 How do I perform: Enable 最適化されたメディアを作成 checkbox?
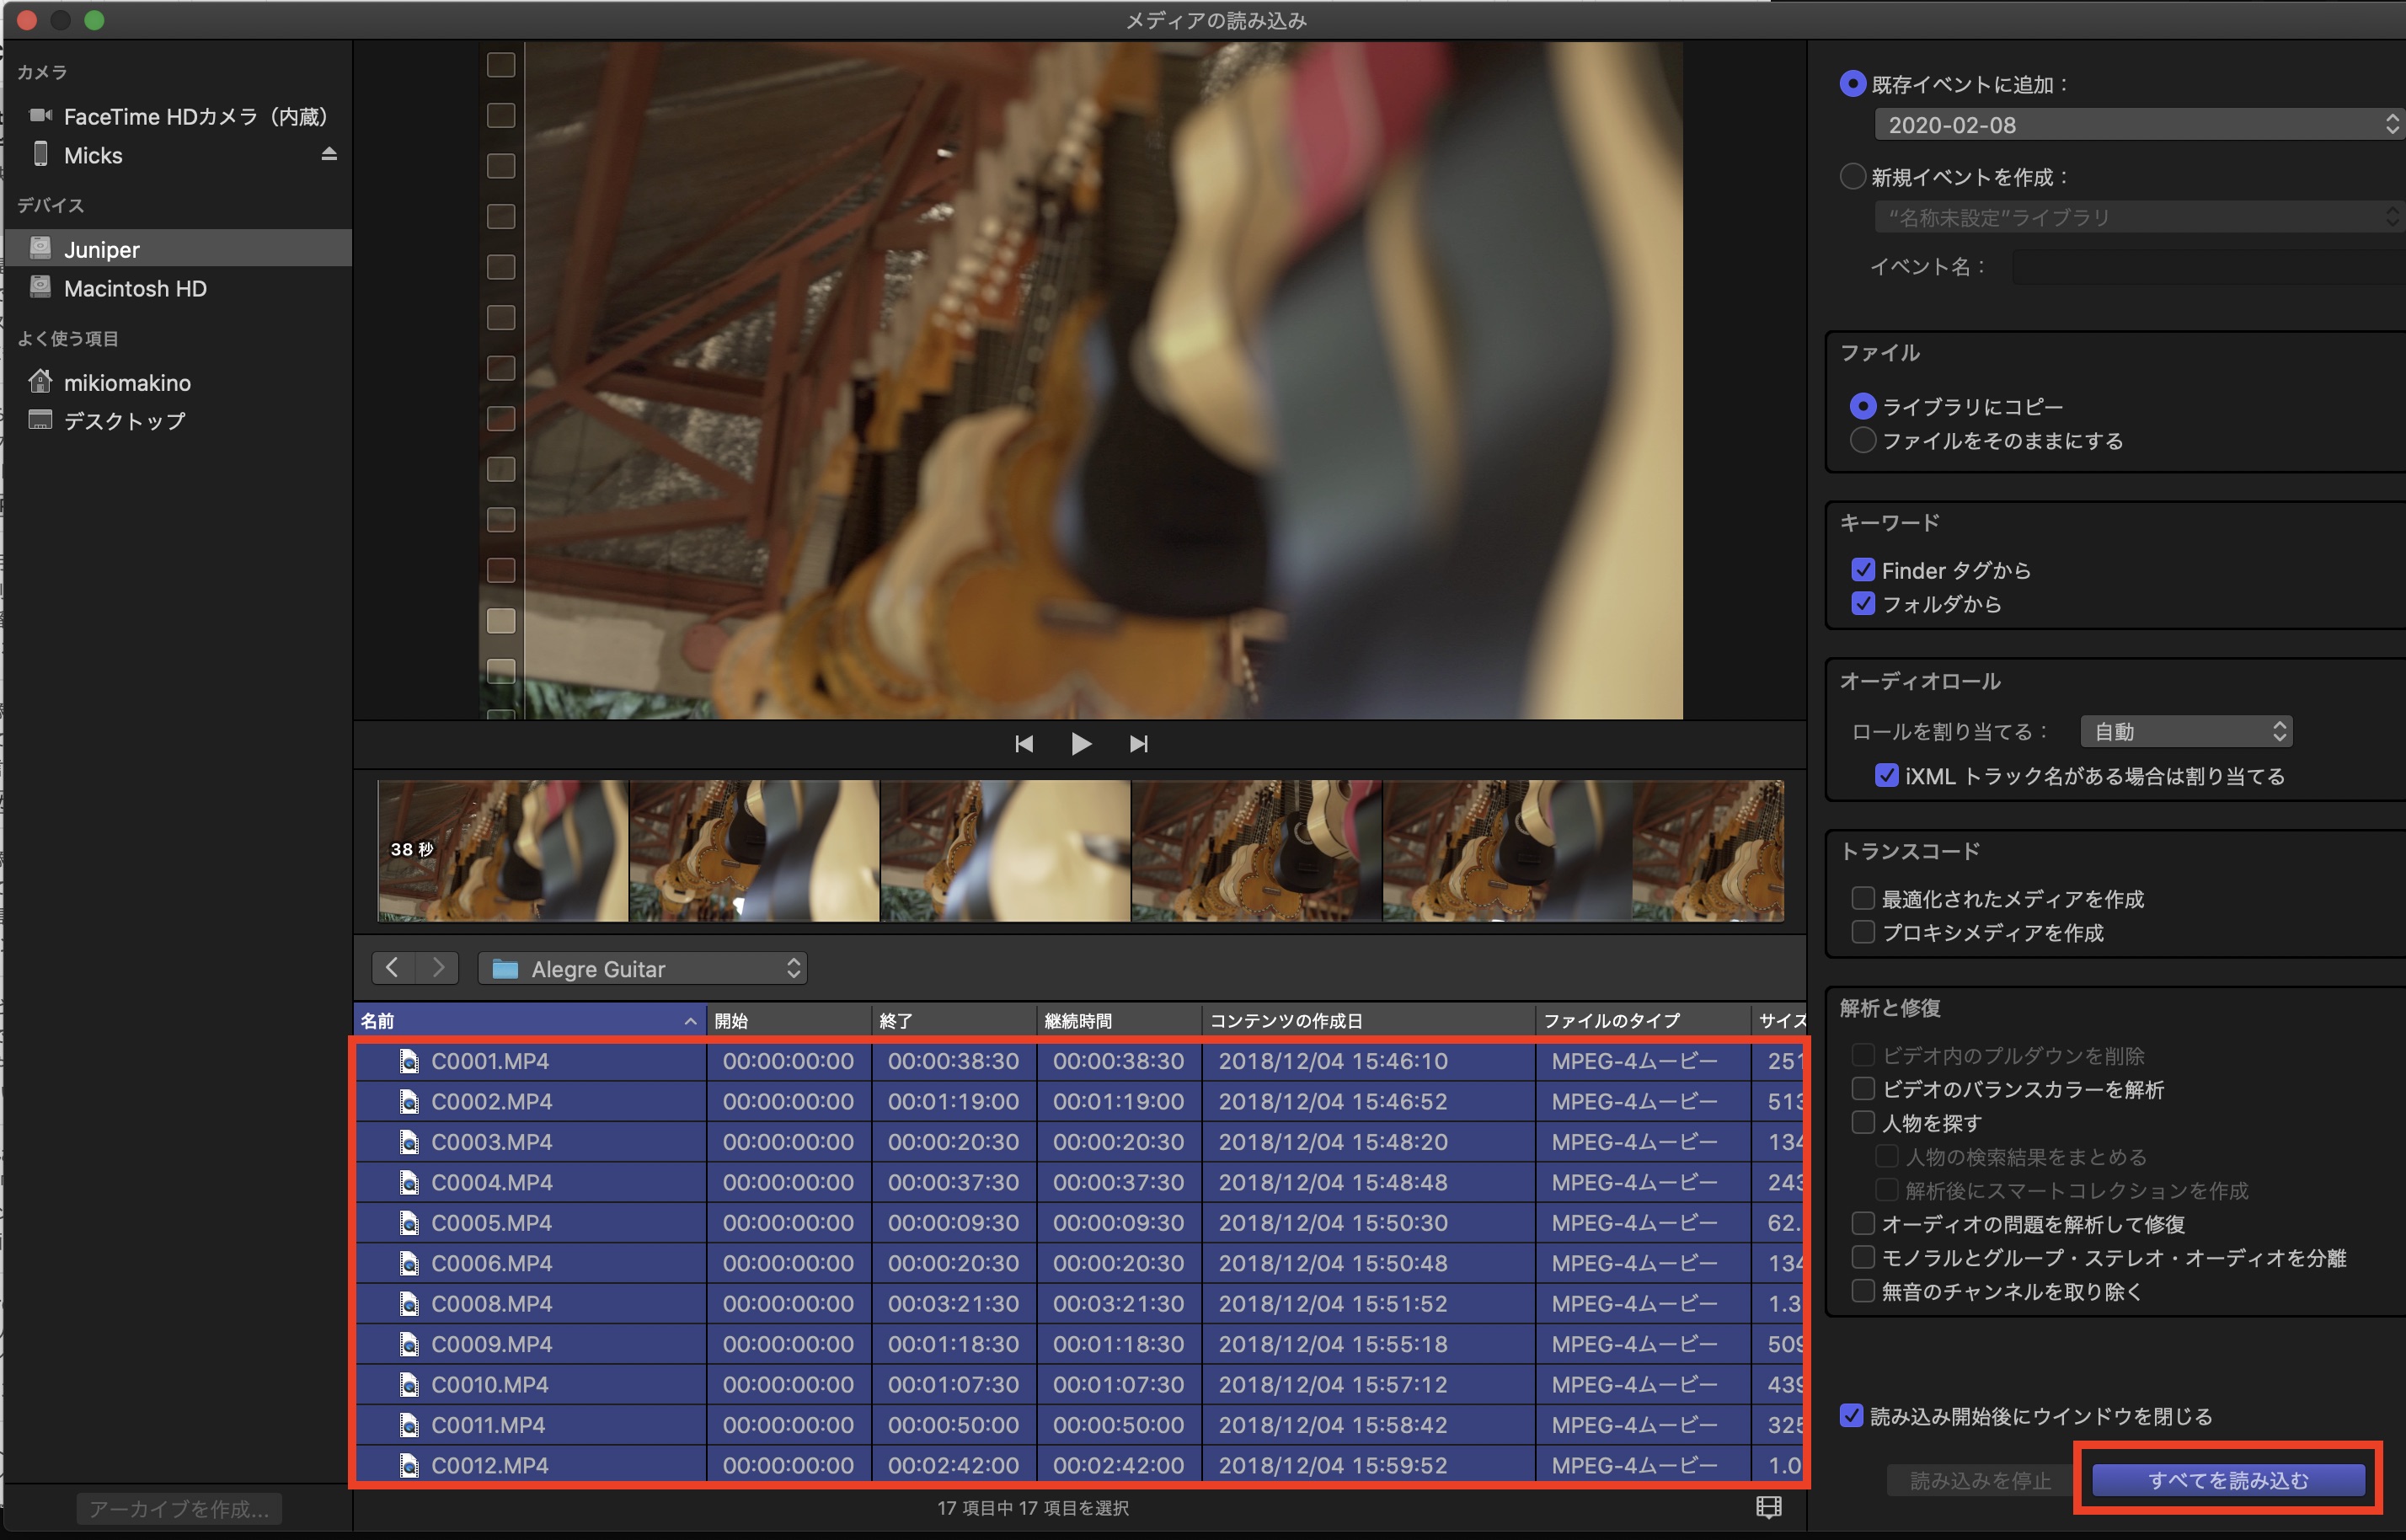1862,899
